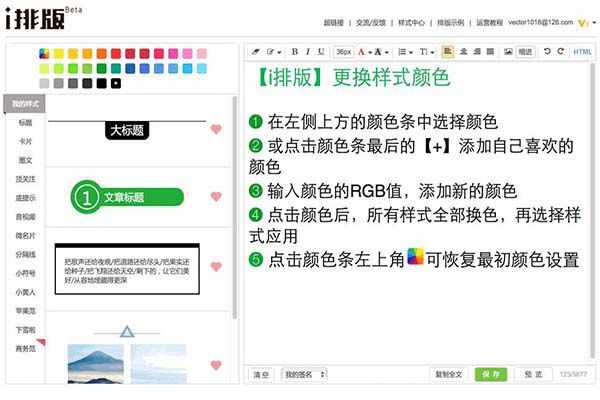Select the format painter brush icon

(271, 52)
